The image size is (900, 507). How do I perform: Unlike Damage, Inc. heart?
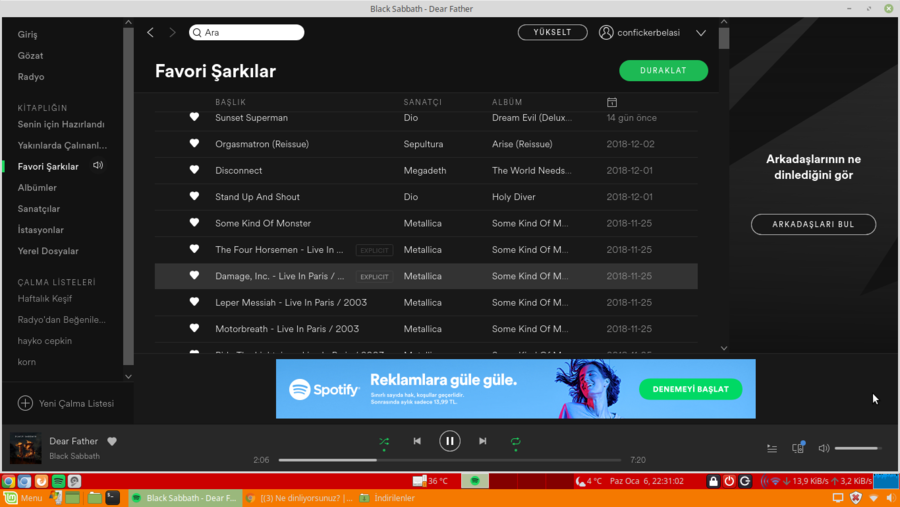point(194,276)
